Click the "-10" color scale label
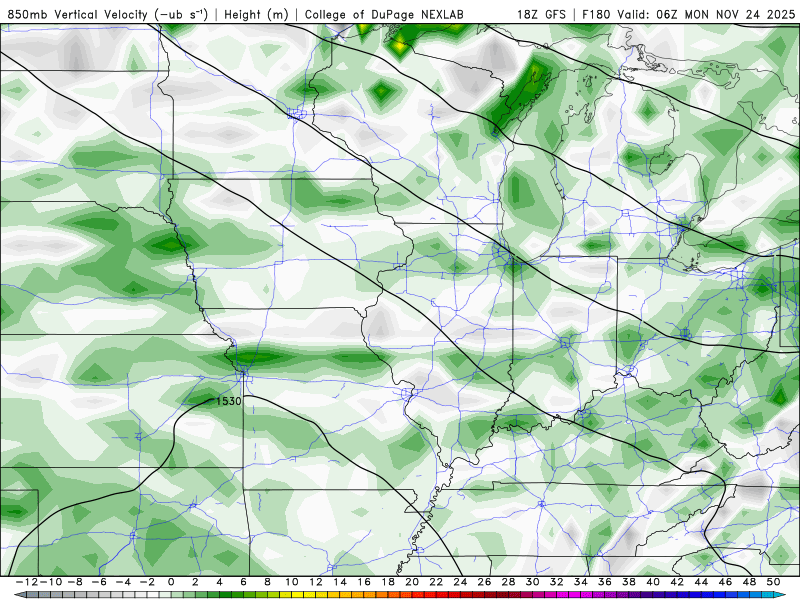Screen dimensions: 800x600 click(x=51, y=582)
